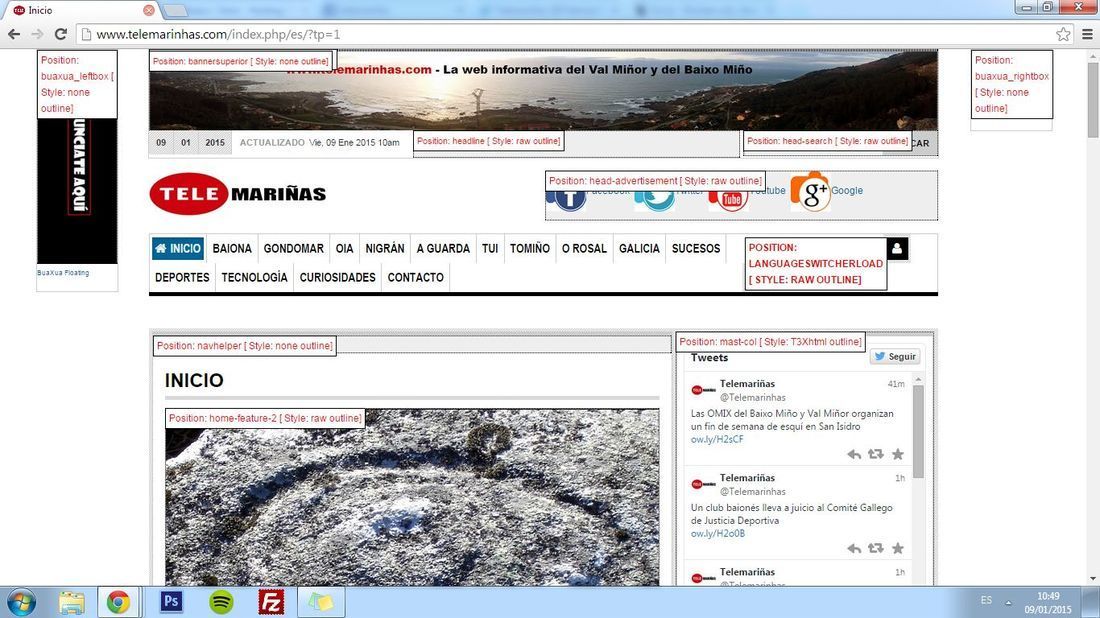Click the ES language indicator in tray
The height and width of the screenshot is (618, 1100).
986,600
